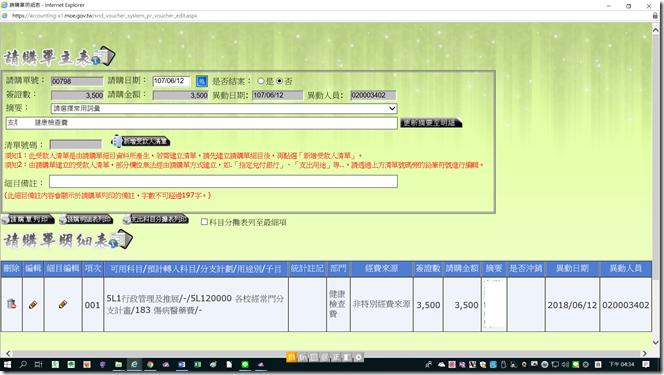Edit row 001 with 編輯 pencil icon

click(33, 304)
